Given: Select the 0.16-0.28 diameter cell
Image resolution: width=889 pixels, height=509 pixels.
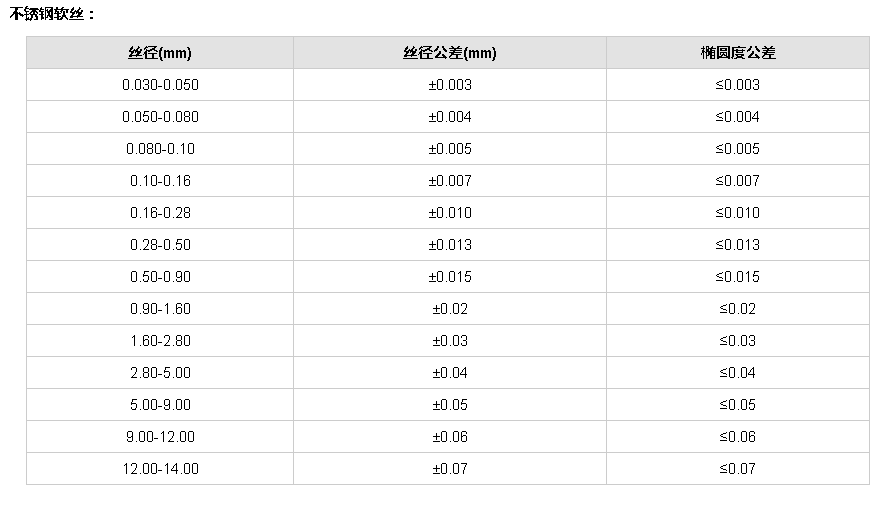Looking at the screenshot, I should [160, 213].
